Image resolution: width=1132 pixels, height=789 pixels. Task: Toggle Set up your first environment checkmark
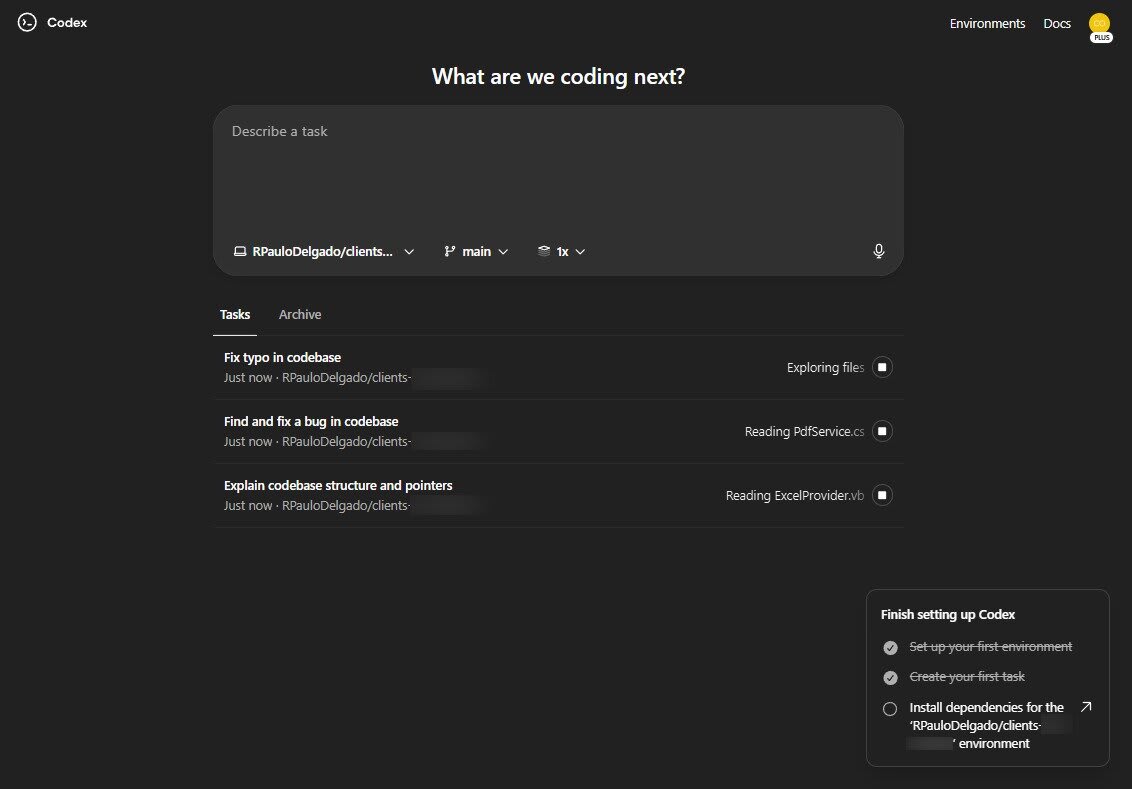pos(890,648)
